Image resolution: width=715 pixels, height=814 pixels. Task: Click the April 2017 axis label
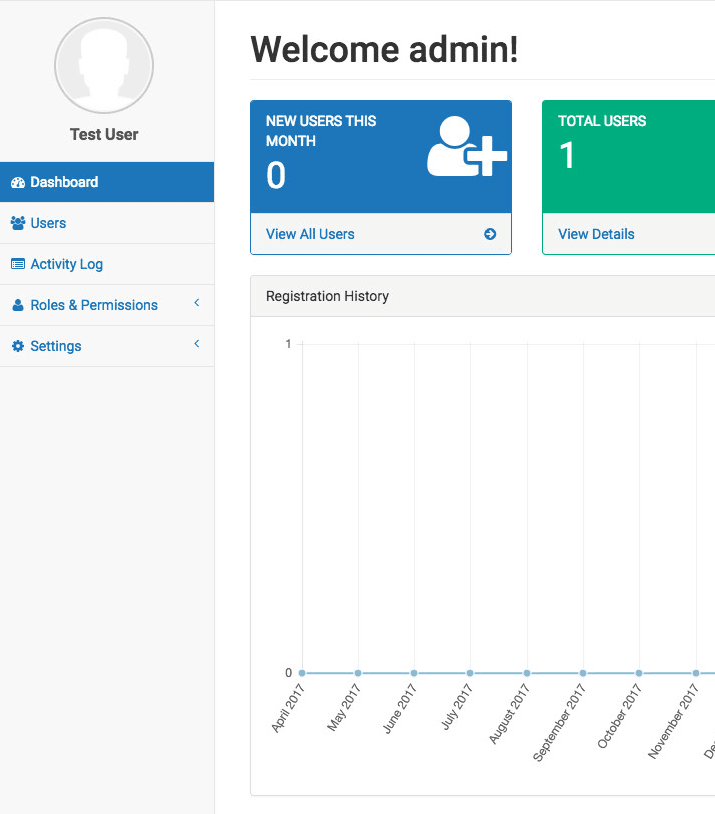288,708
